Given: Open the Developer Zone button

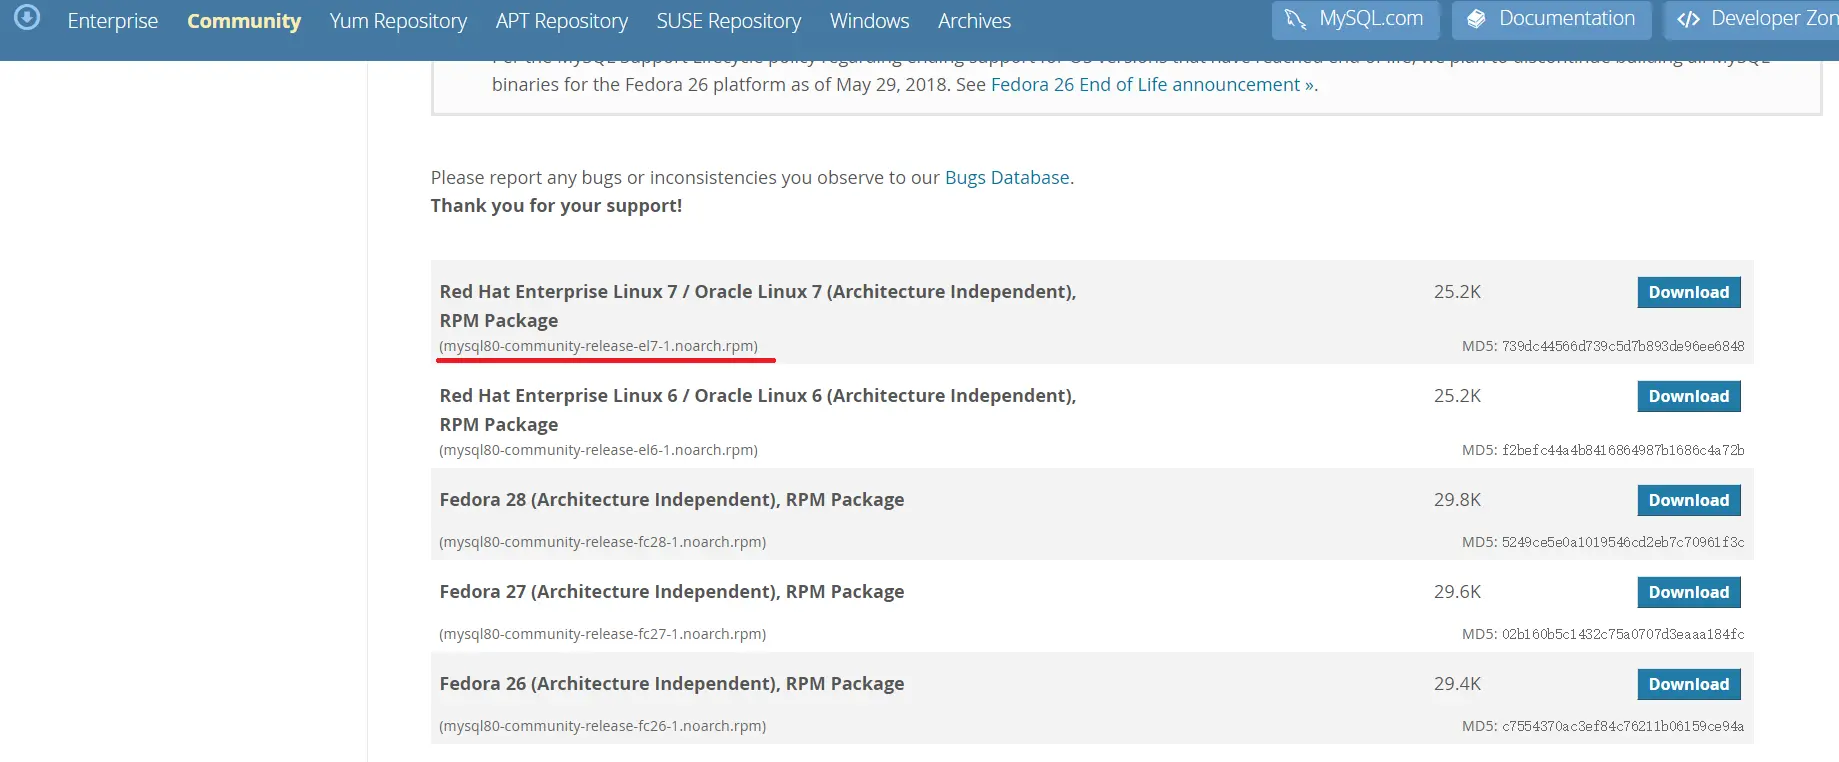Looking at the screenshot, I should click(1751, 20).
